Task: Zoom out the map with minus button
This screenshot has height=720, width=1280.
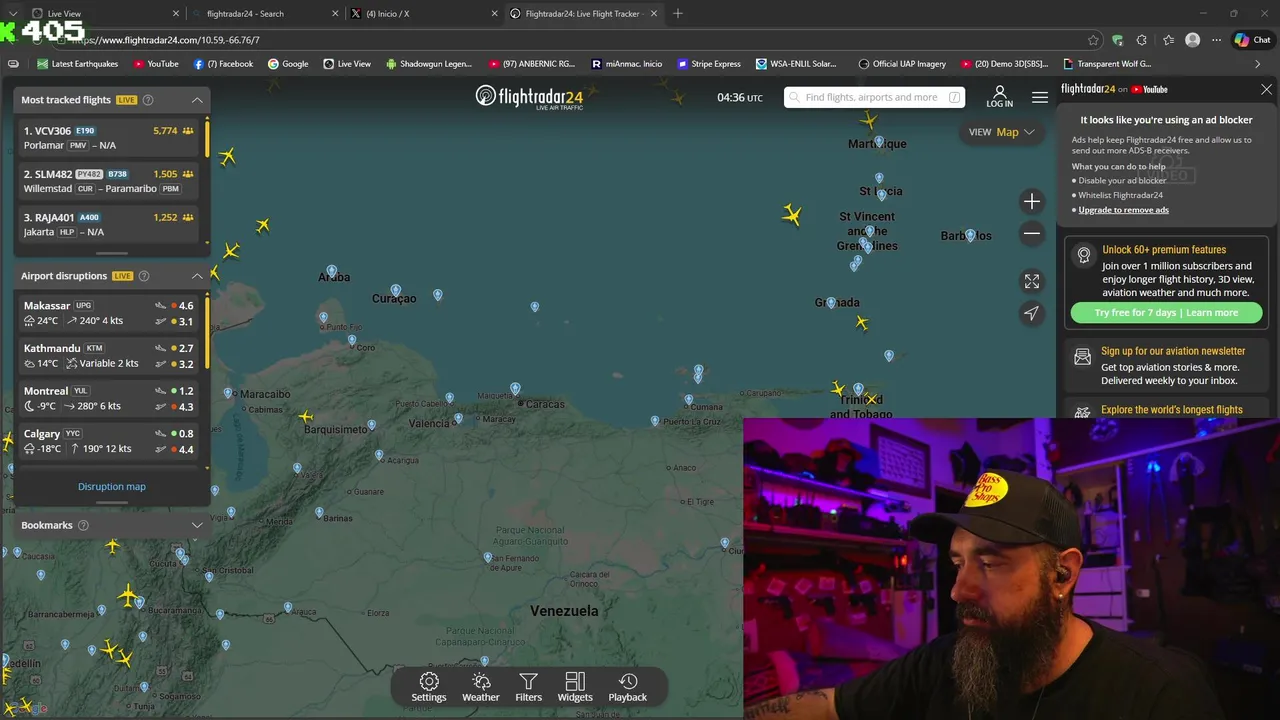Action: point(1032,233)
